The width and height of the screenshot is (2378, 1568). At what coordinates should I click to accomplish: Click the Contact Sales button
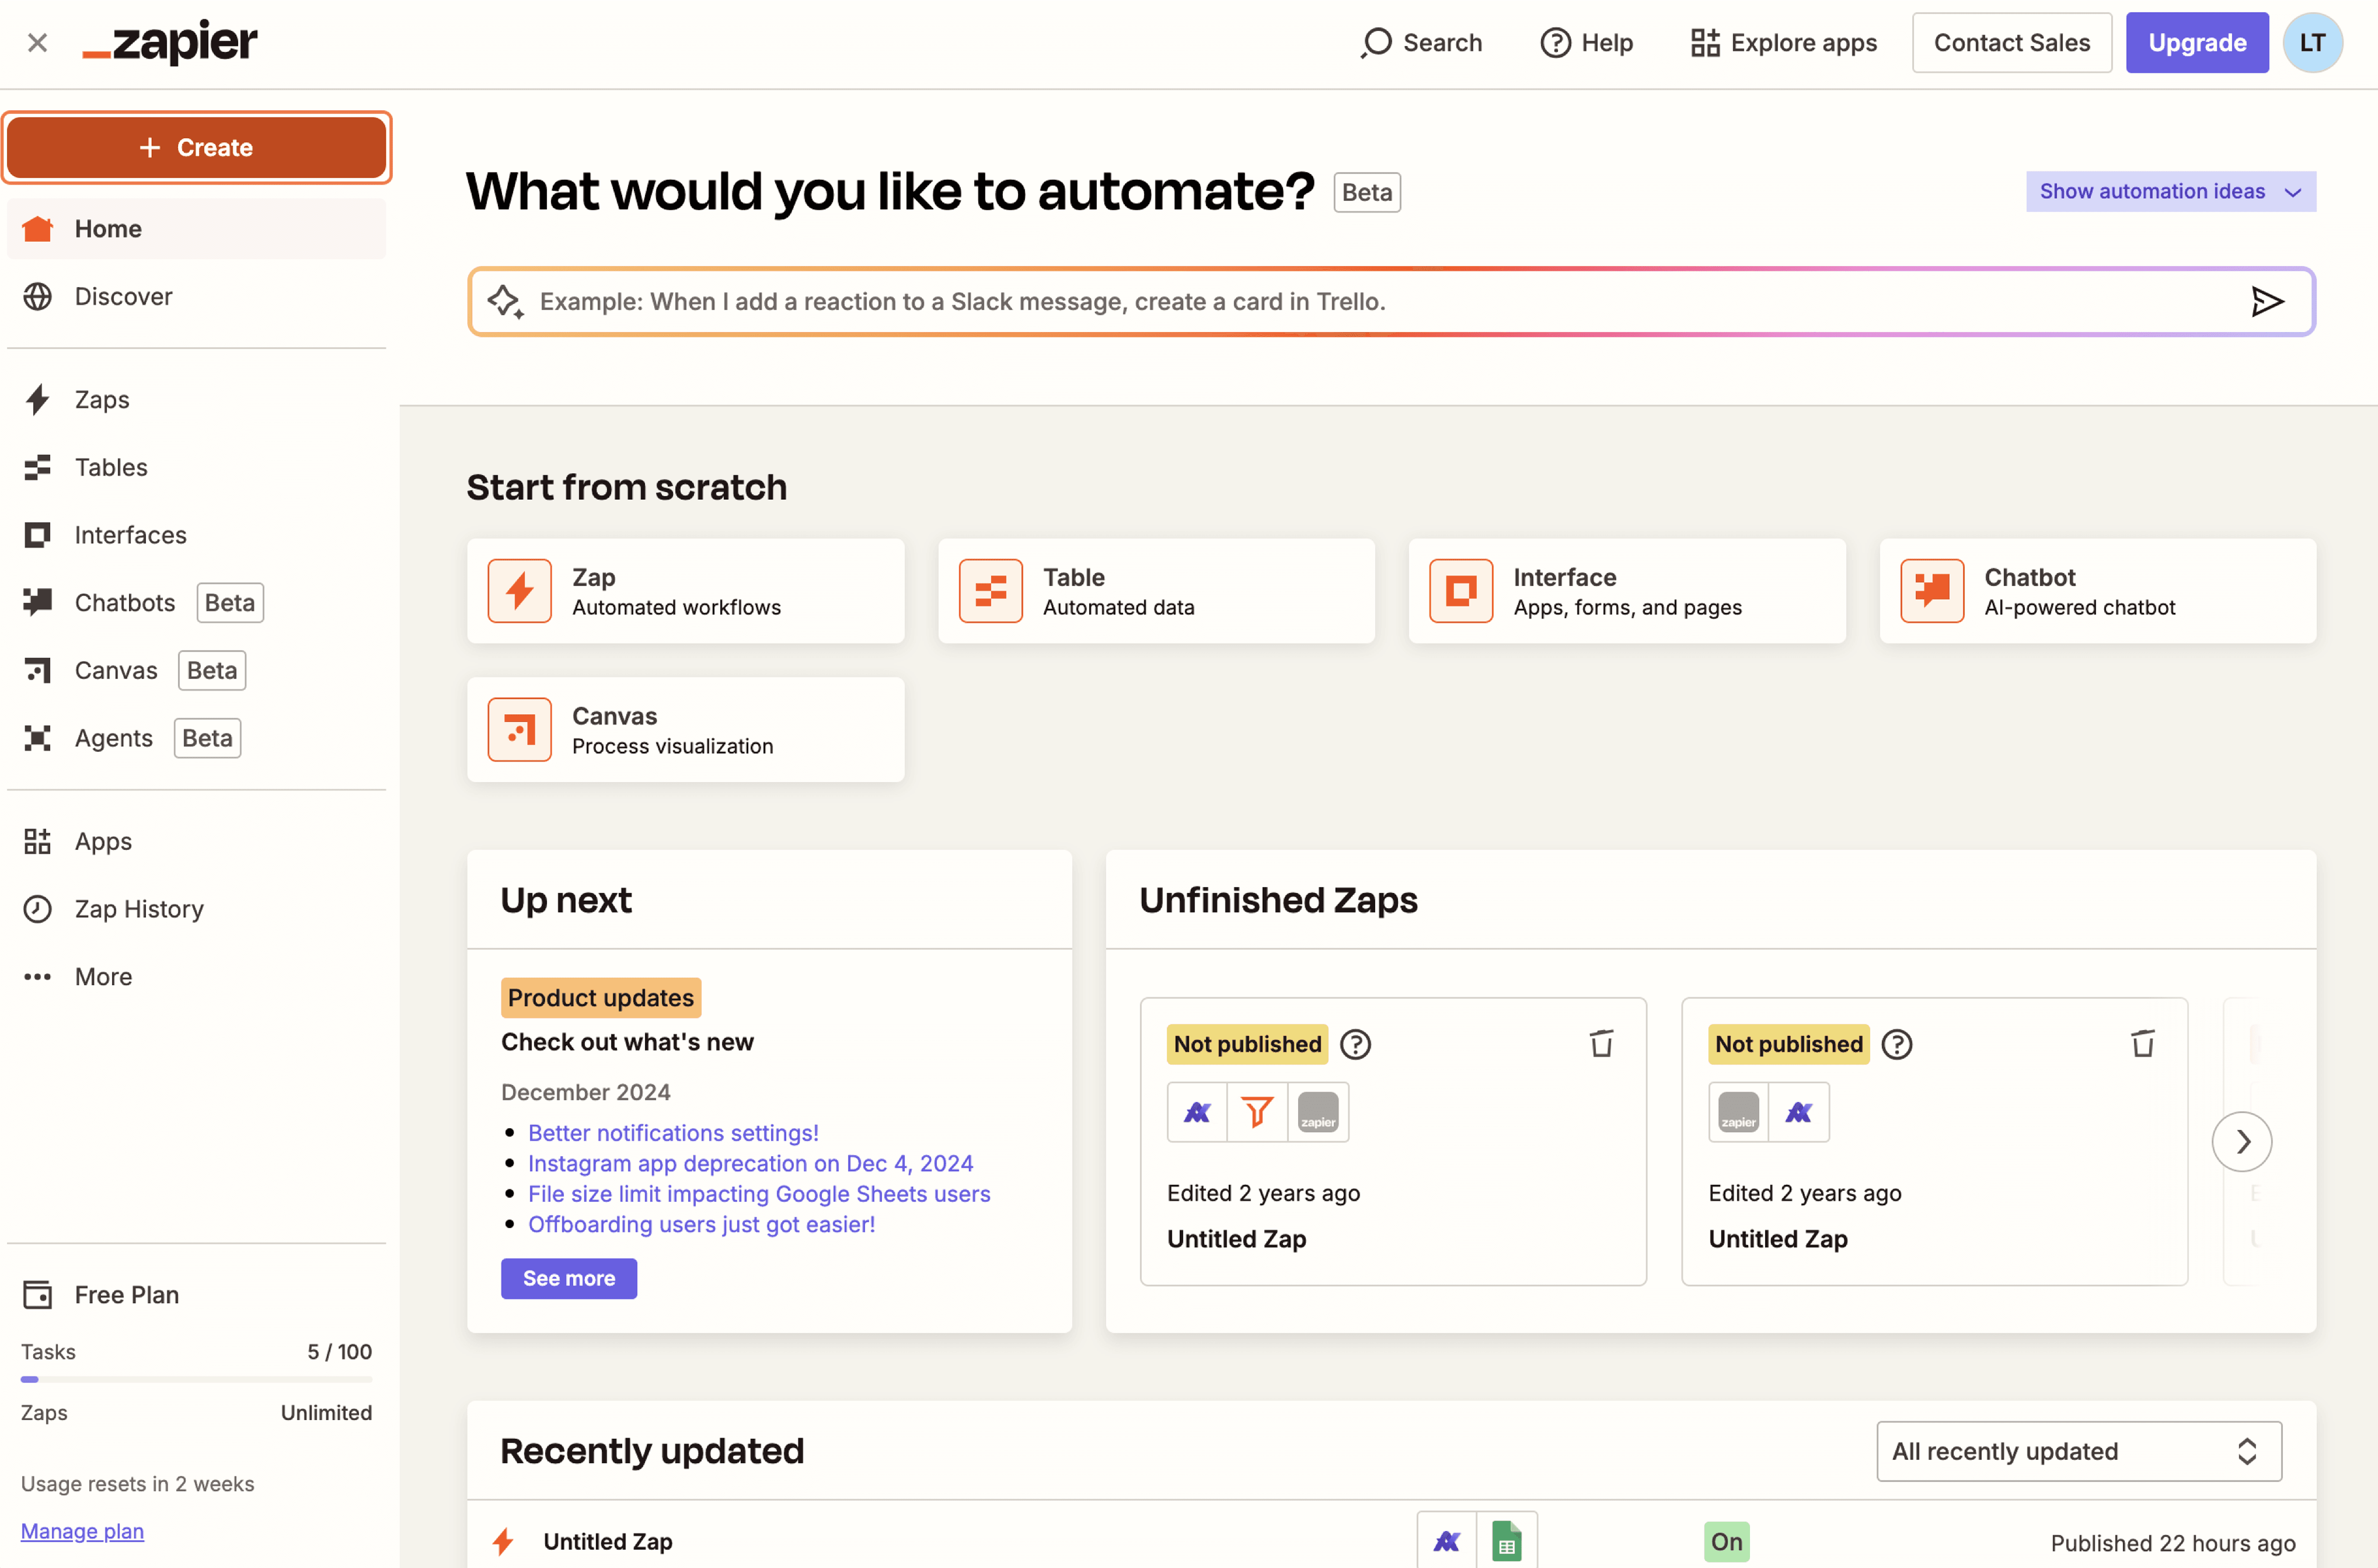point(2011,43)
